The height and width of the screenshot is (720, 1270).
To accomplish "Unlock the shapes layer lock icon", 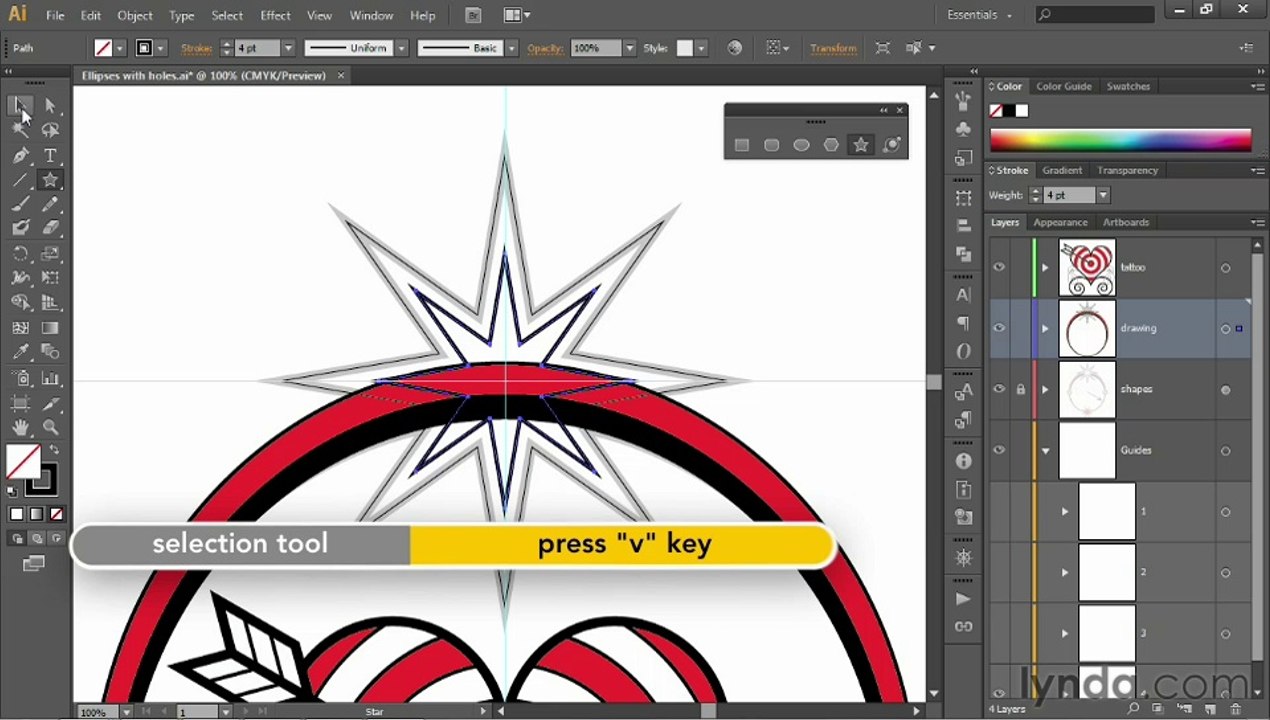I will (x=1021, y=389).
